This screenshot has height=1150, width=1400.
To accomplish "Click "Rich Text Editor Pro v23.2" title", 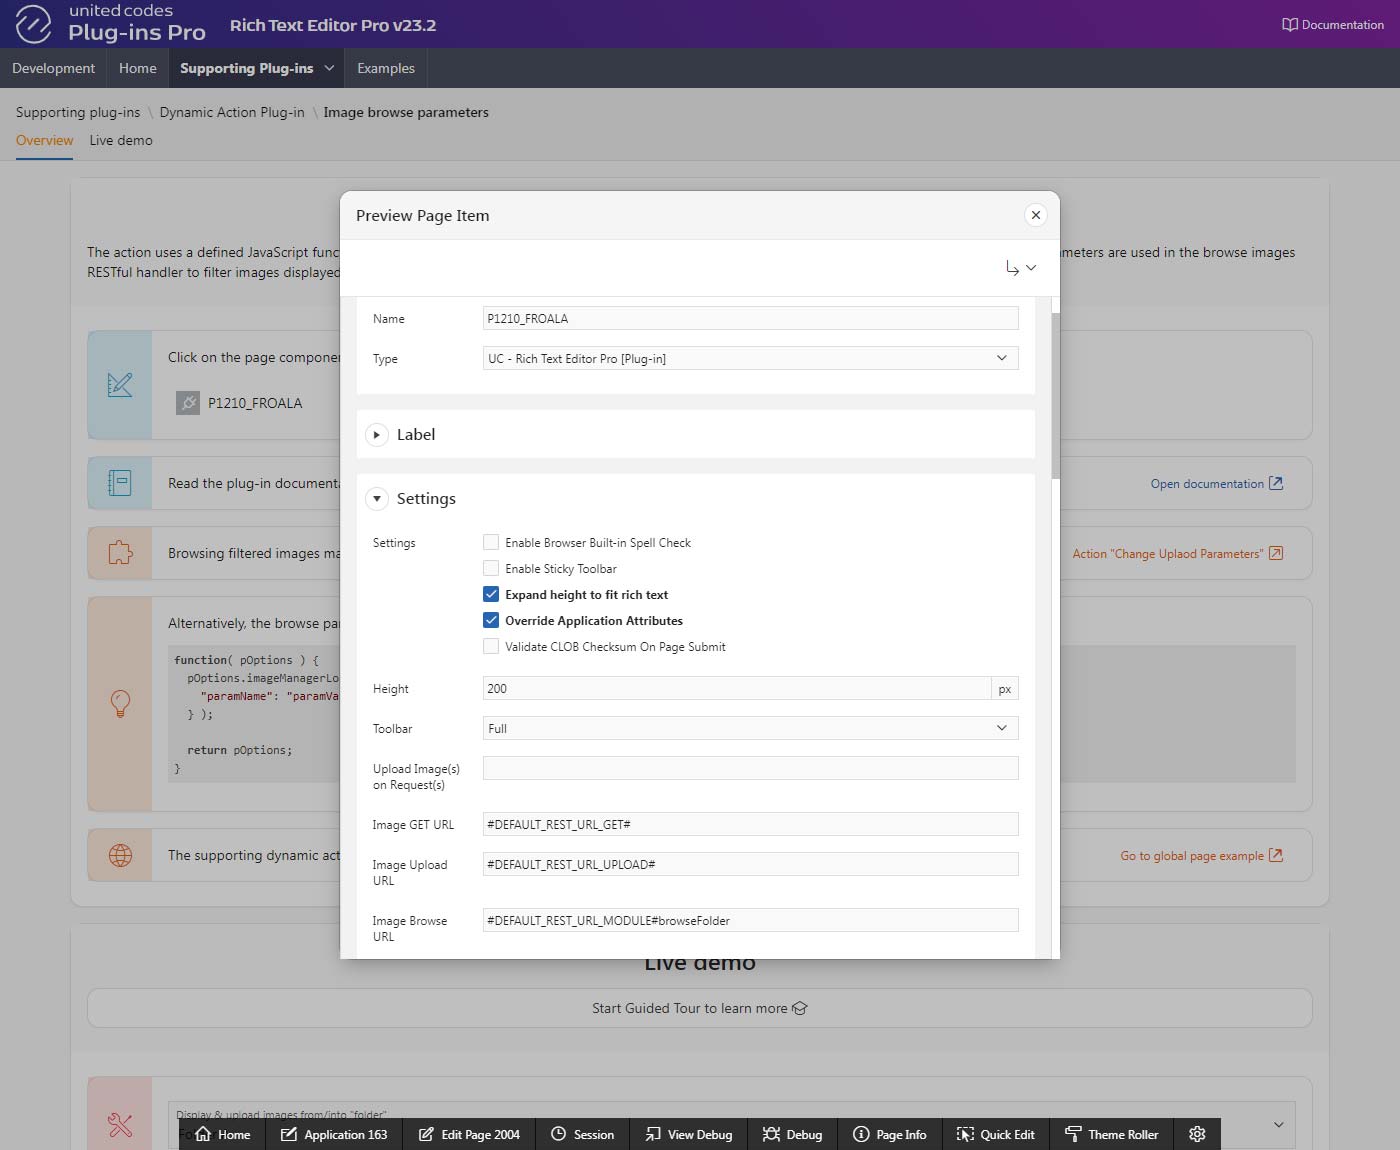I will tap(333, 25).
